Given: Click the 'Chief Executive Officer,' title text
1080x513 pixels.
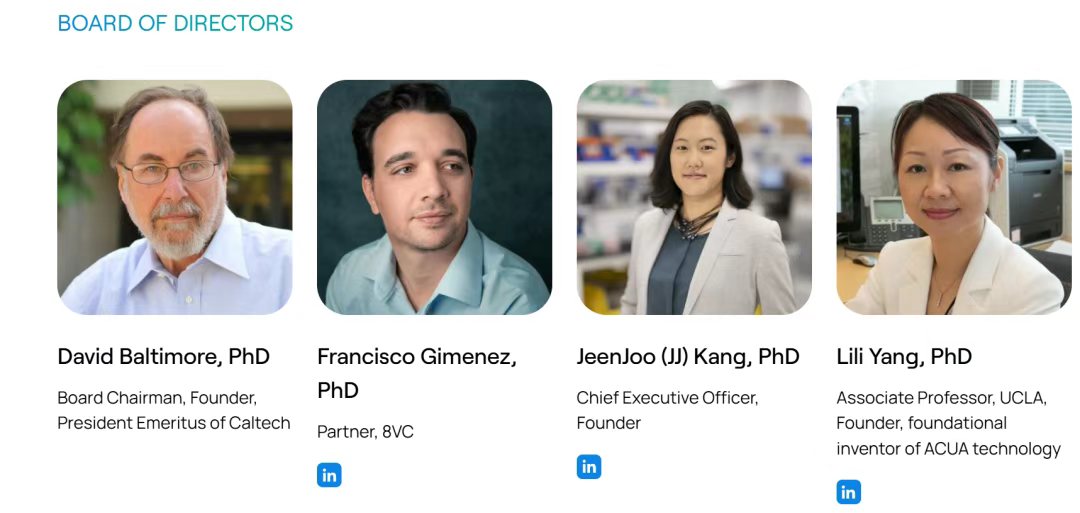Looking at the screenshot, I should click(667, 398).
